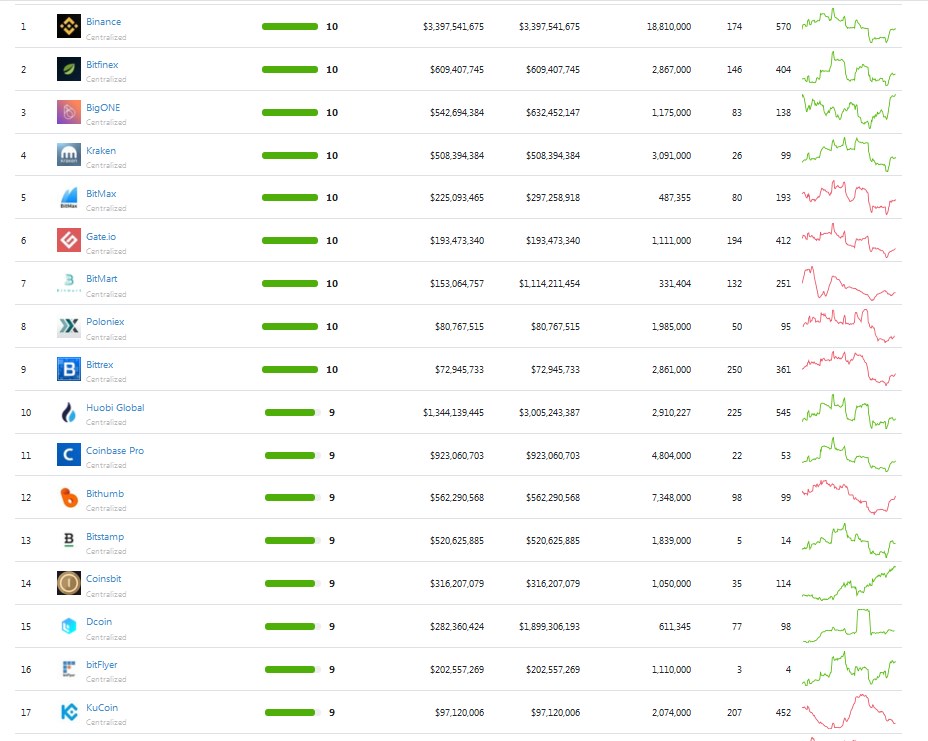This screenshot has height=741, width=928.
Task: Select Huobi Global's $3,005,243,387 value
Action: click(549, 413)
